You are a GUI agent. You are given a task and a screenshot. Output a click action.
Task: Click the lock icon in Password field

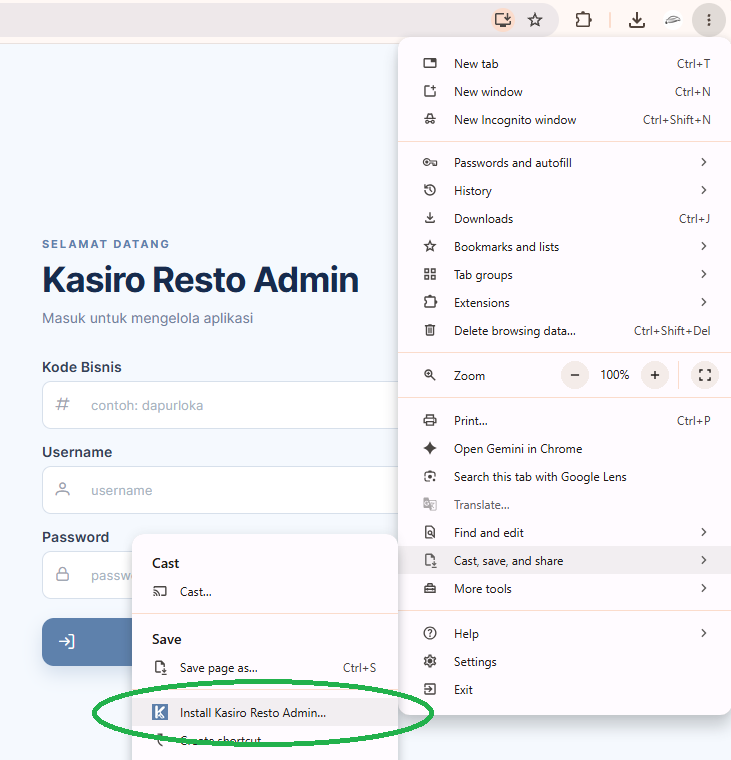(x=63, y=574)
